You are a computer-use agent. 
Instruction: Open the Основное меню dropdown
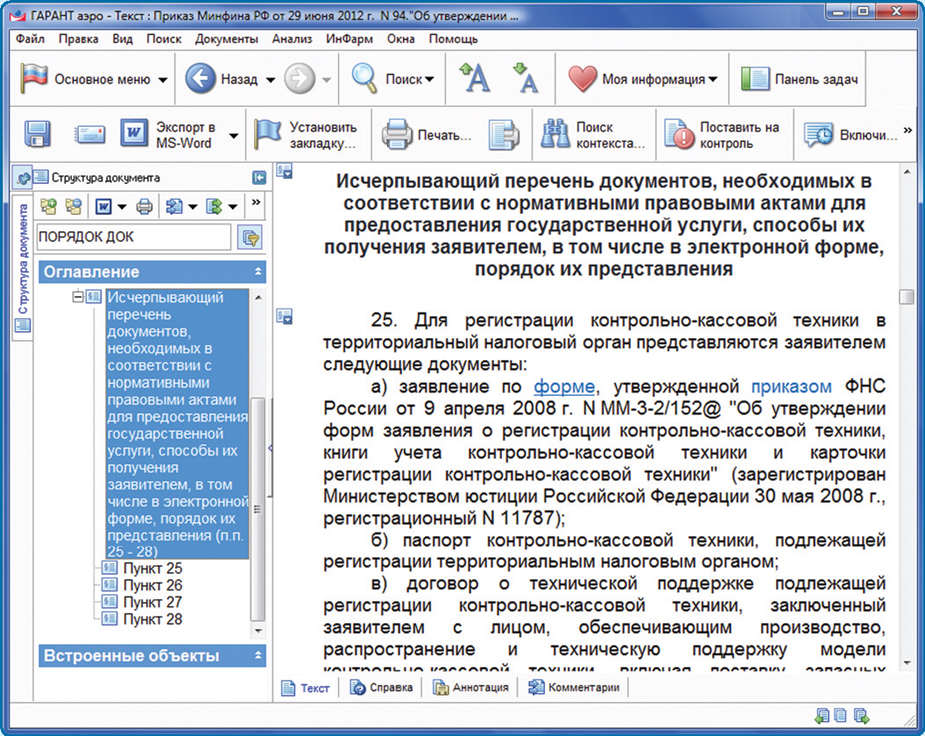pyautogui.click(x=97, y=79)
